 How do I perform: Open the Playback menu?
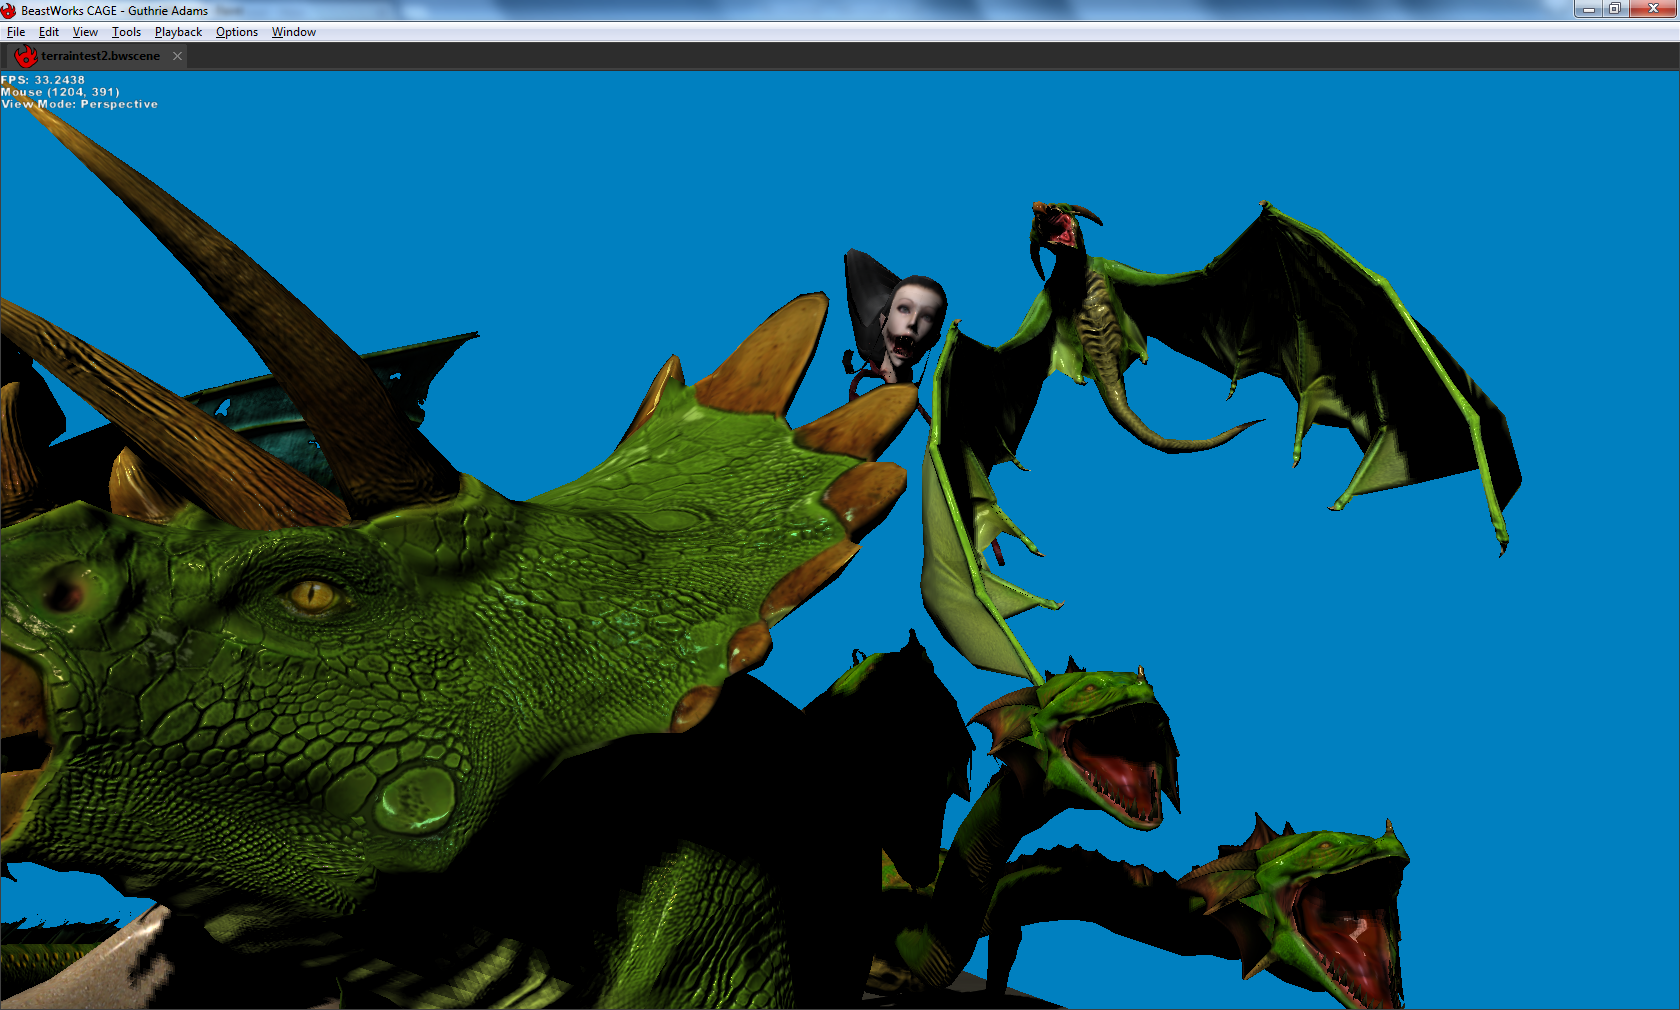178,32
